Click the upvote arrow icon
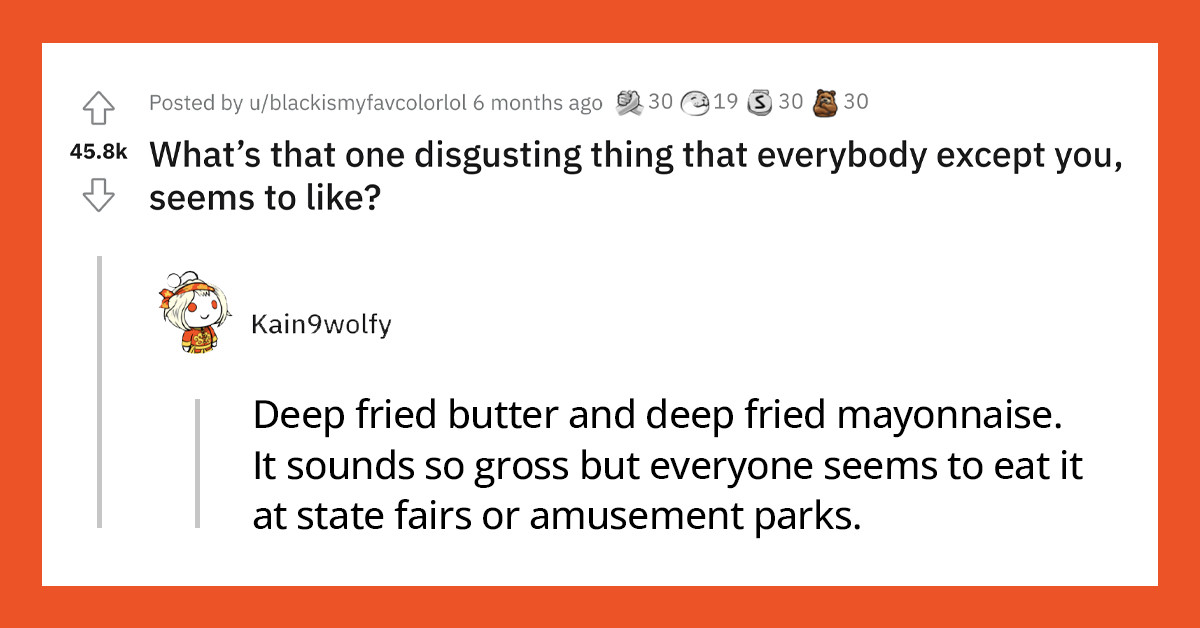This screenshot has height=628, width=1200. point(99,110)
